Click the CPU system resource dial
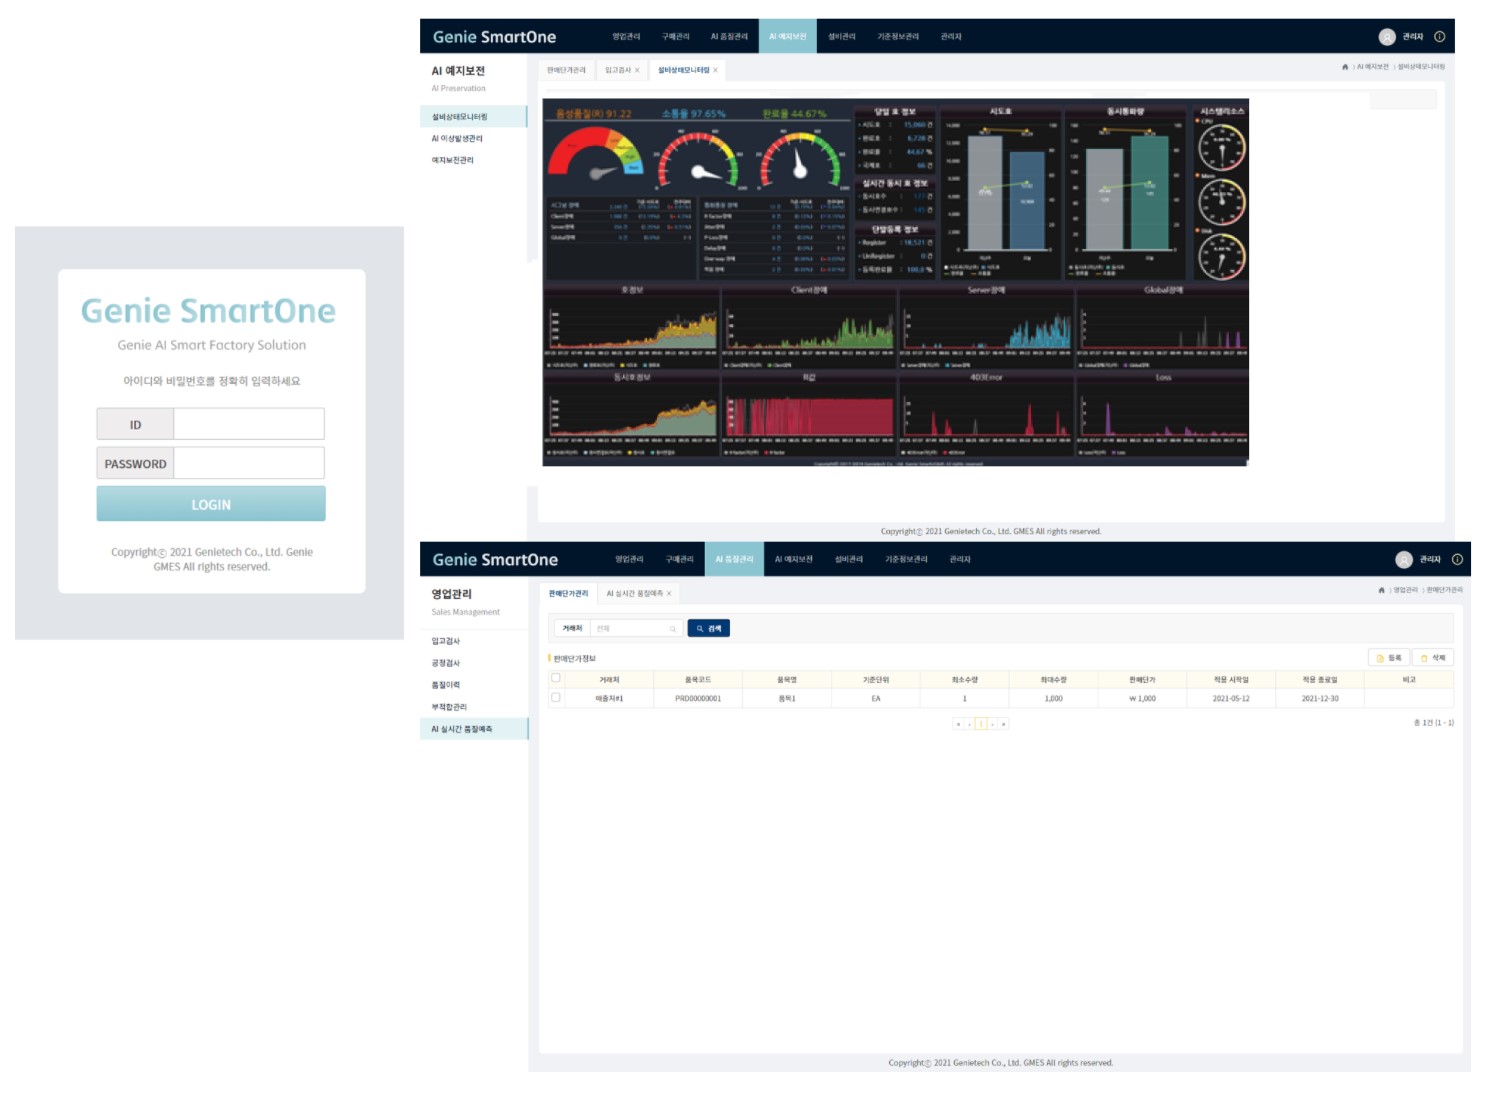Screen dimensions: 1492x1099 click(x=1222, y=148)
